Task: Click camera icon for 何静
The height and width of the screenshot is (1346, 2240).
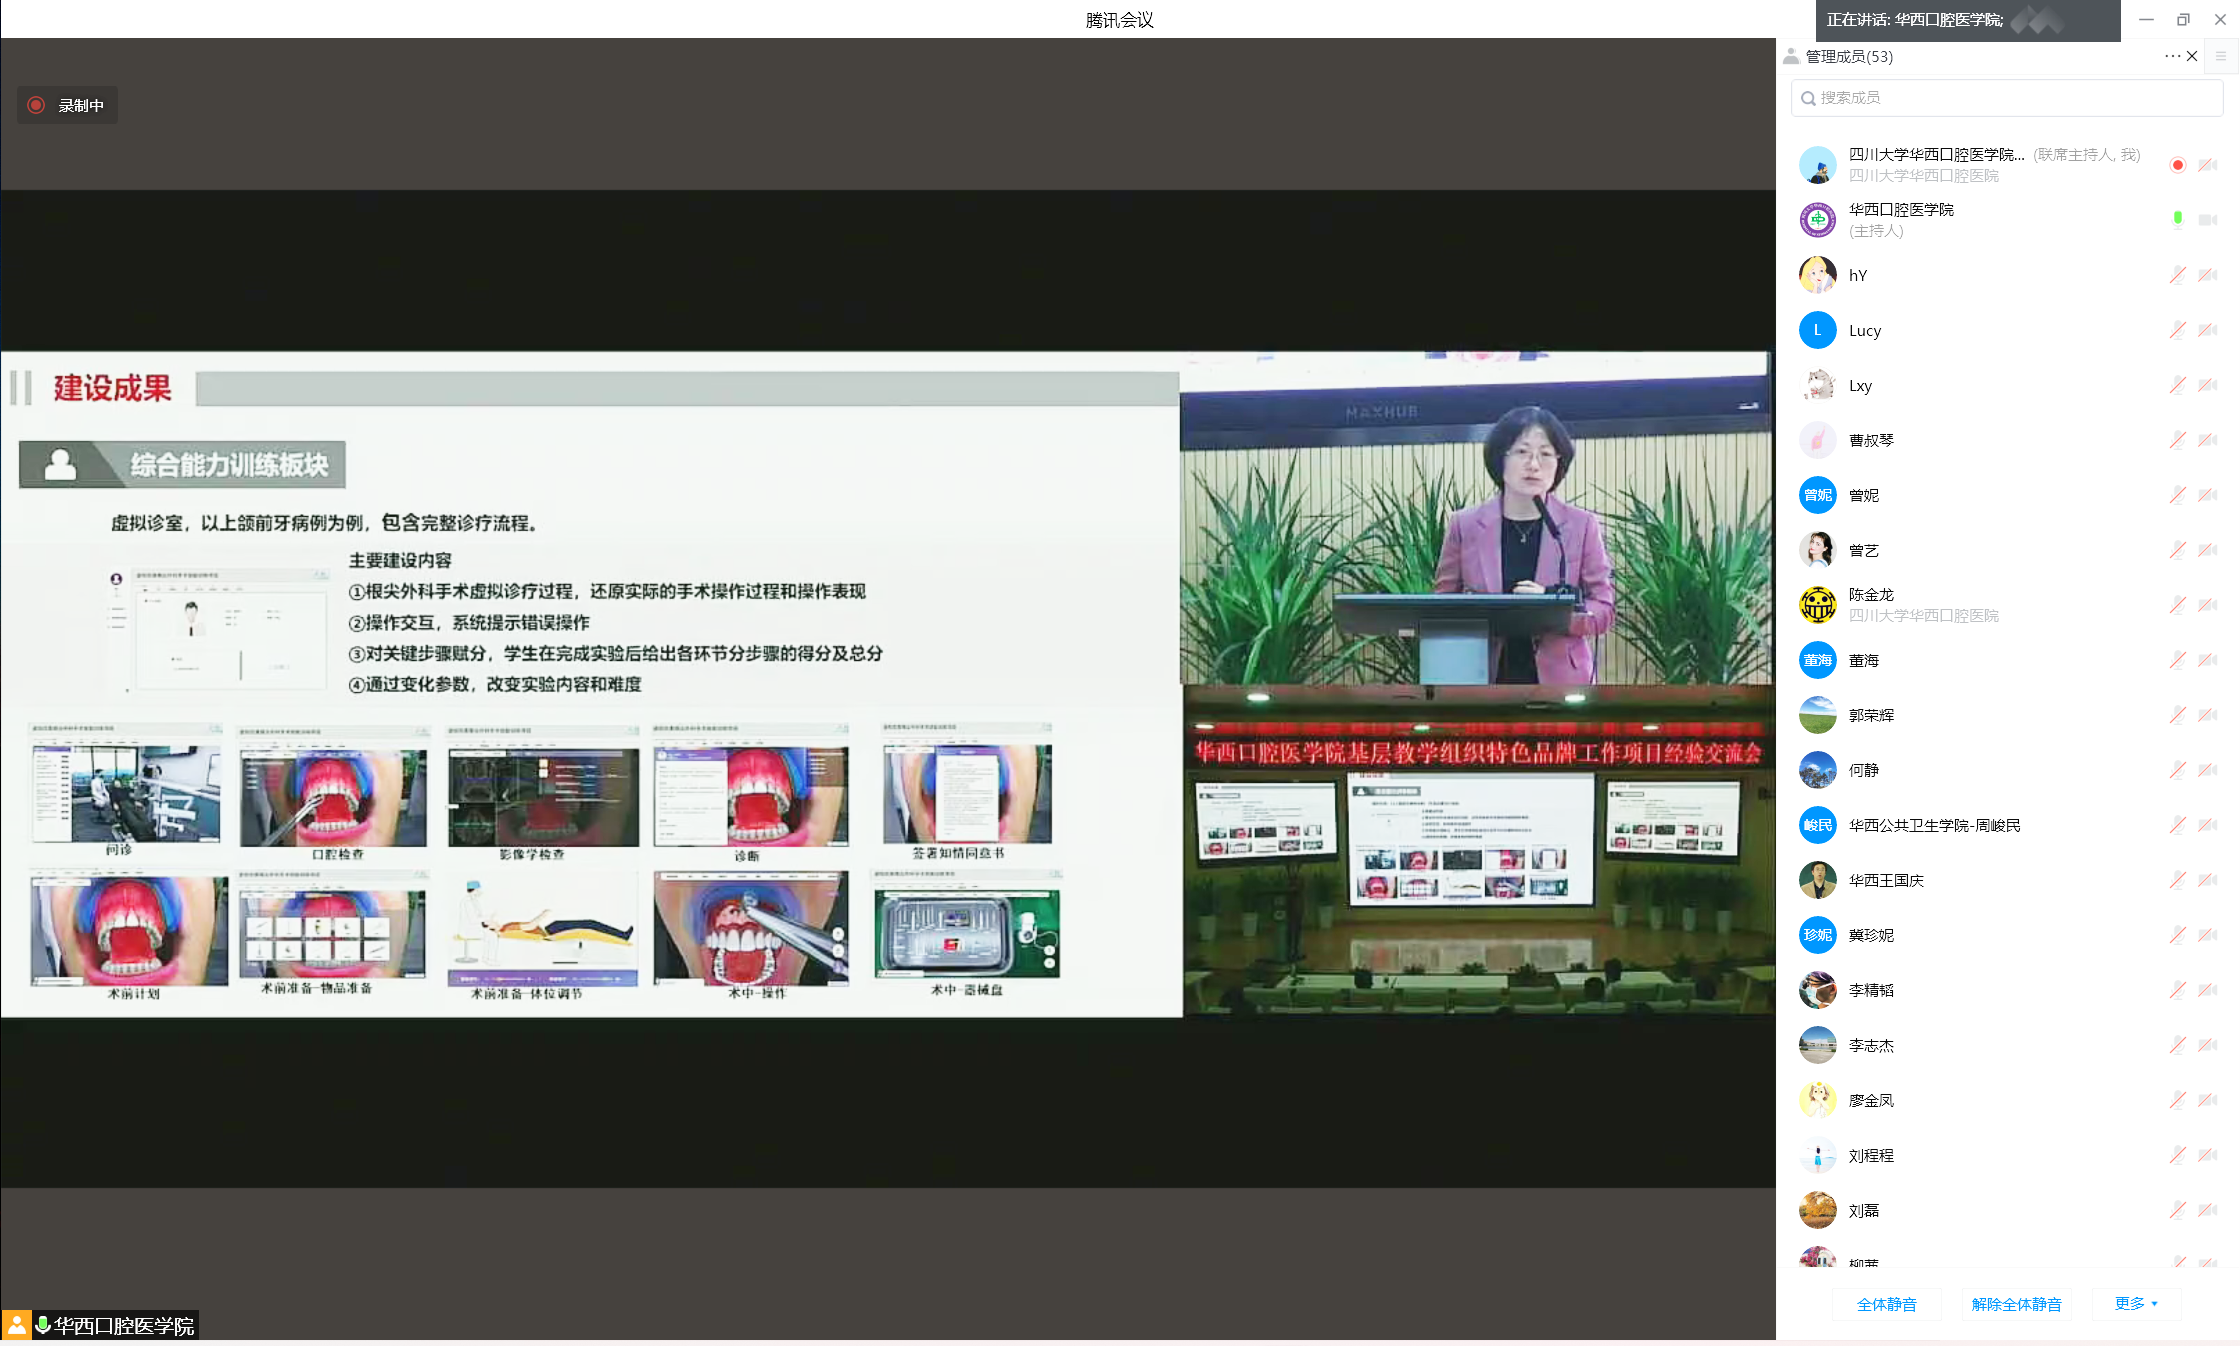Action: pyautogui.click(x=2208, y=770)
